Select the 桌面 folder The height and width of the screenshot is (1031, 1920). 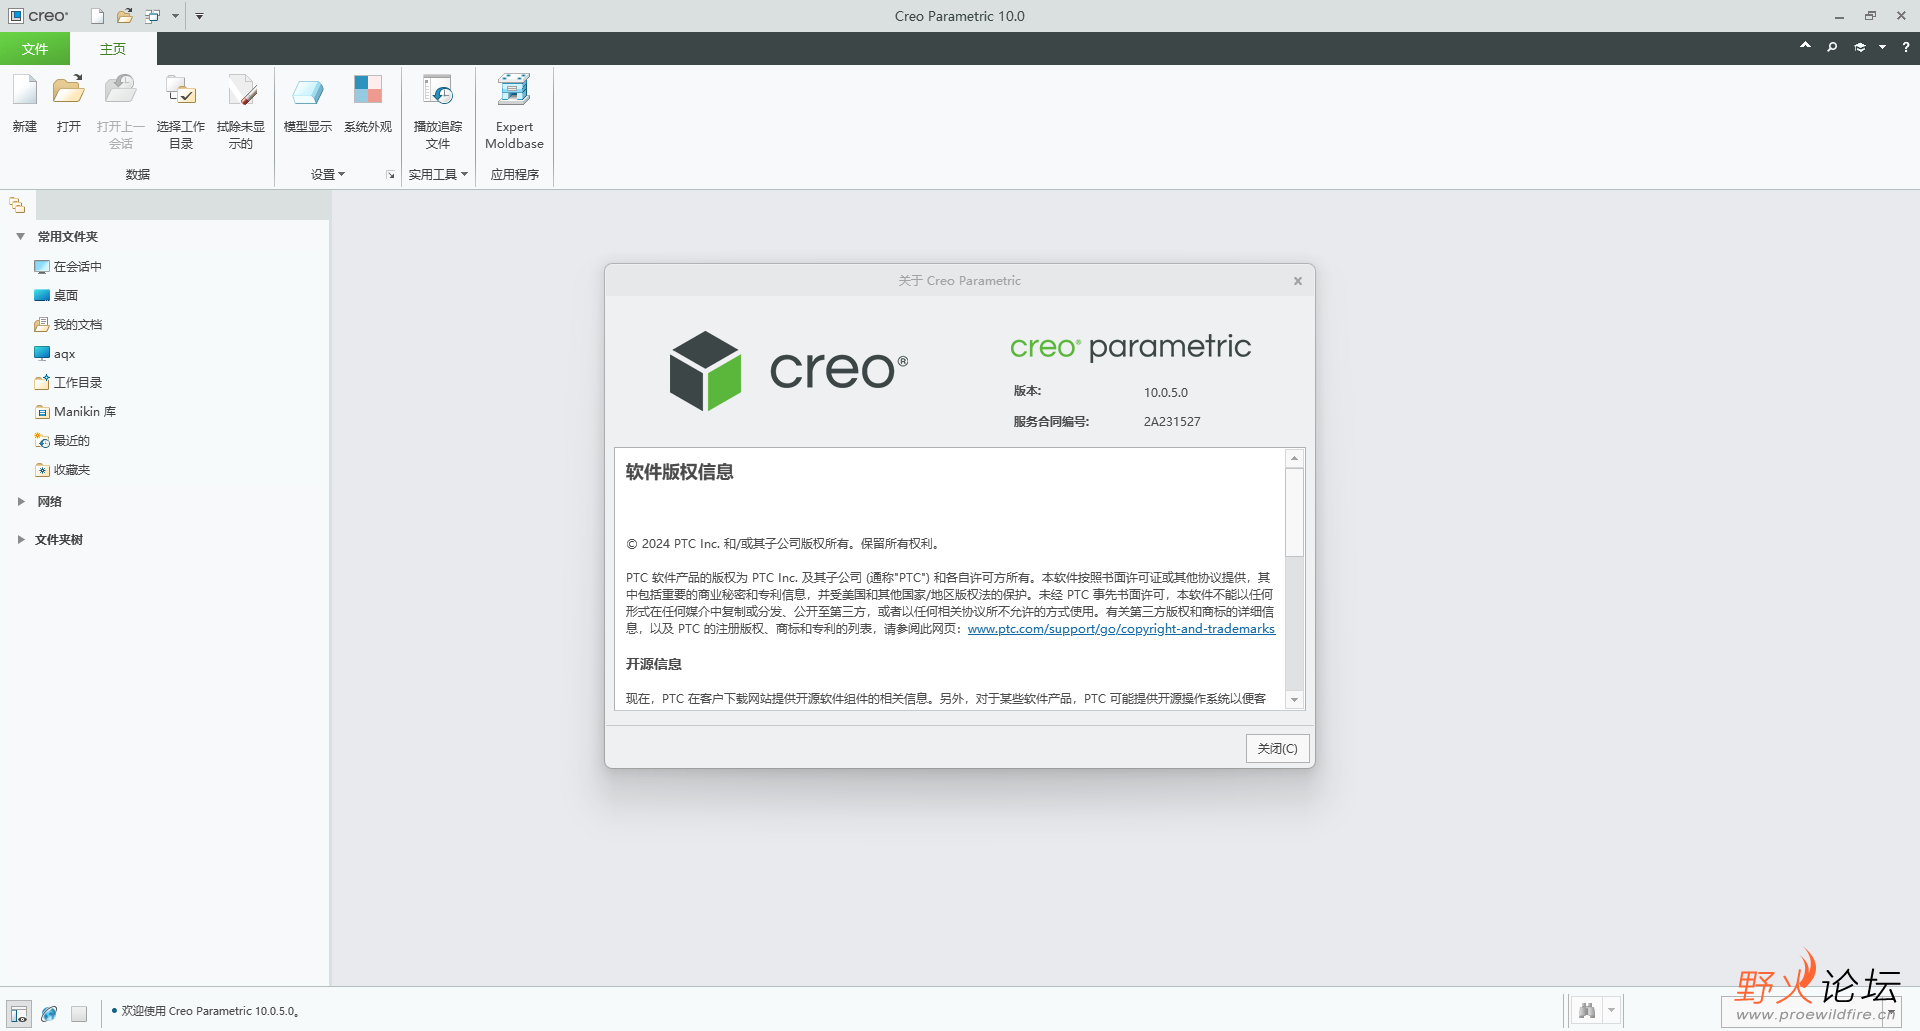(56, 296)
